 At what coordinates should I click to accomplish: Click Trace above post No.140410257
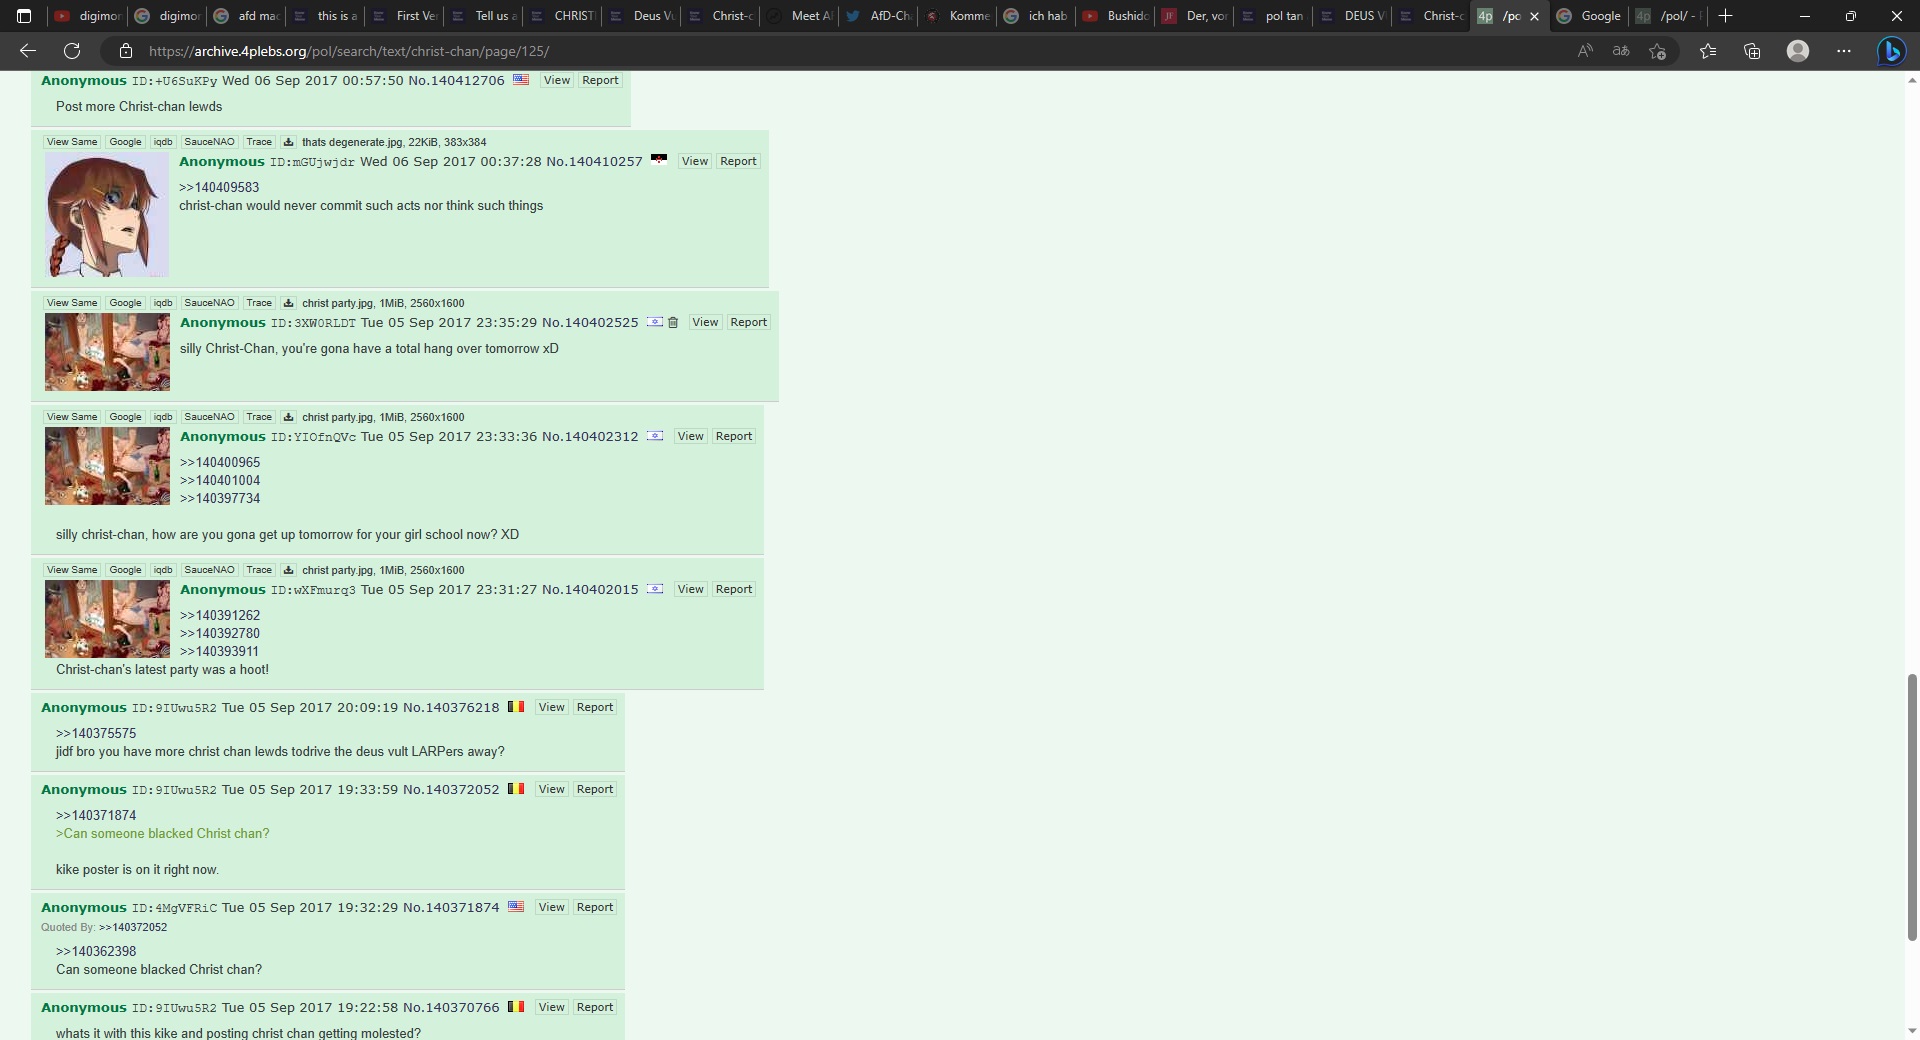pos(259,142)
